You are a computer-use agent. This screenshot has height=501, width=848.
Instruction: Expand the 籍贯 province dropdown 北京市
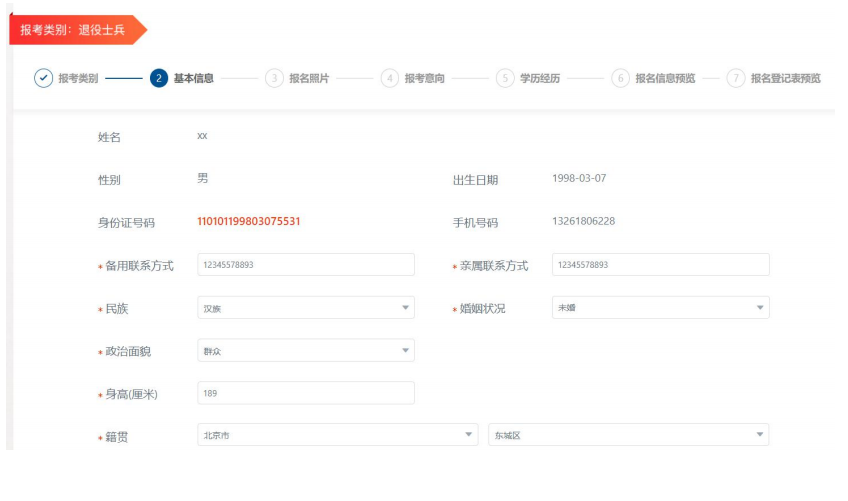click(337, 435)
